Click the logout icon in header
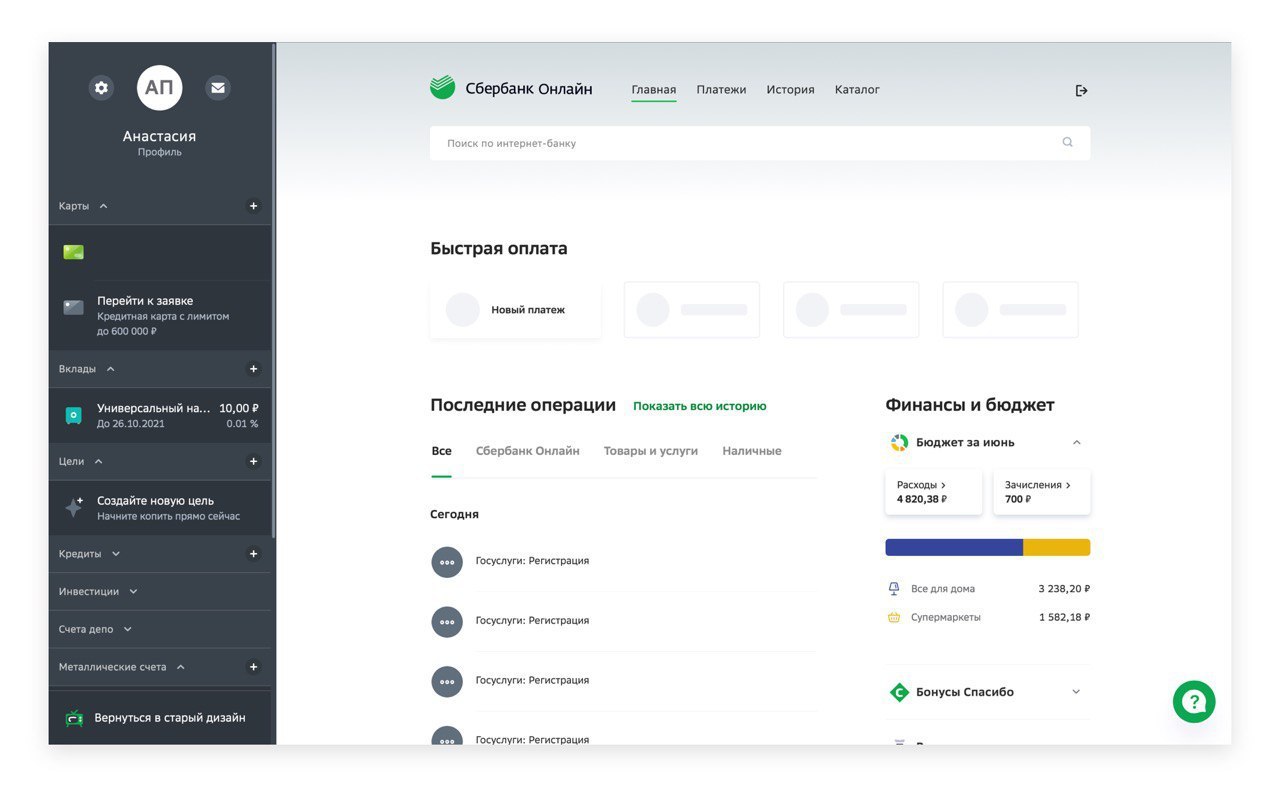 [x=1081, y=91]
